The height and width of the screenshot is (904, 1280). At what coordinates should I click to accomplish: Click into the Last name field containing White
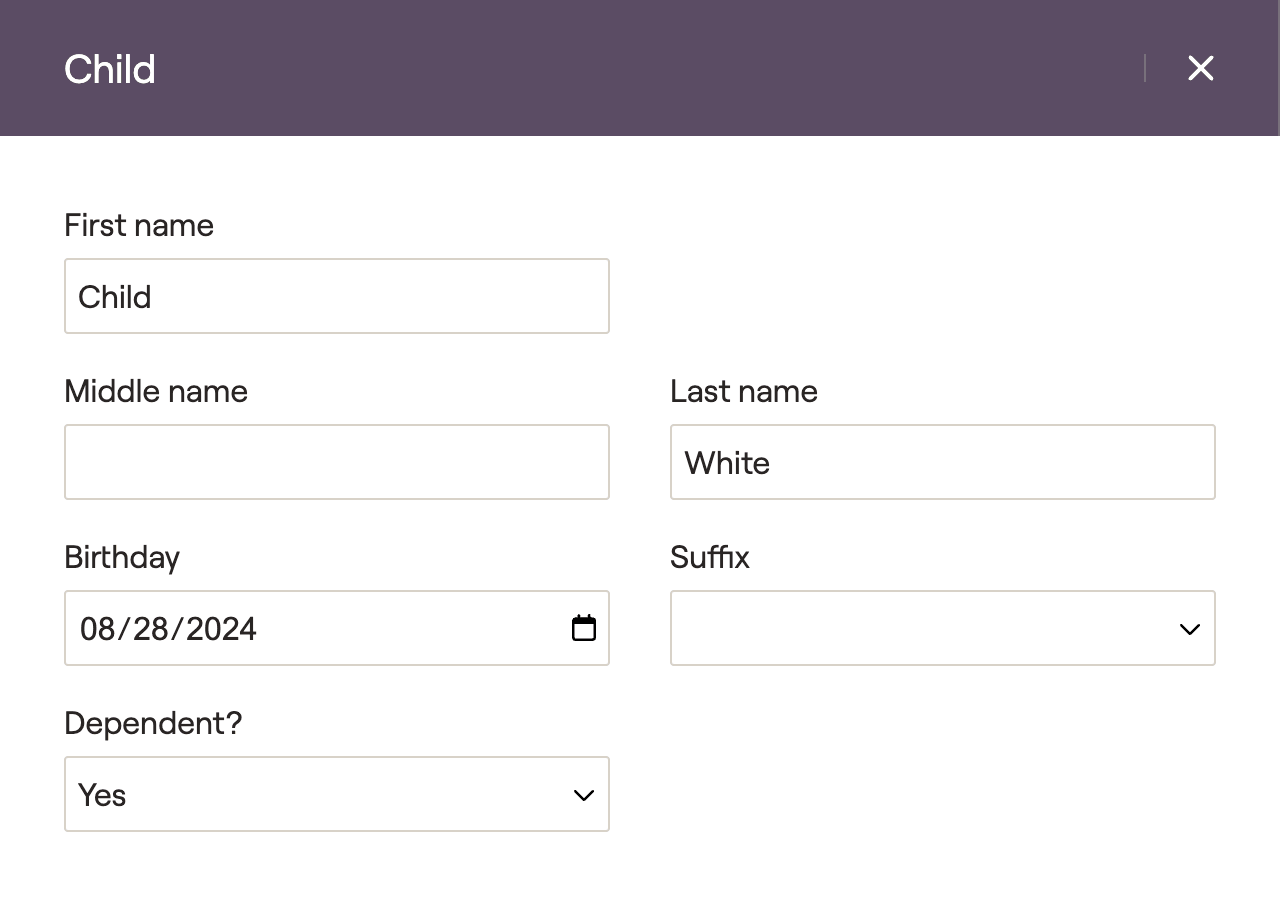pos(942,462)
